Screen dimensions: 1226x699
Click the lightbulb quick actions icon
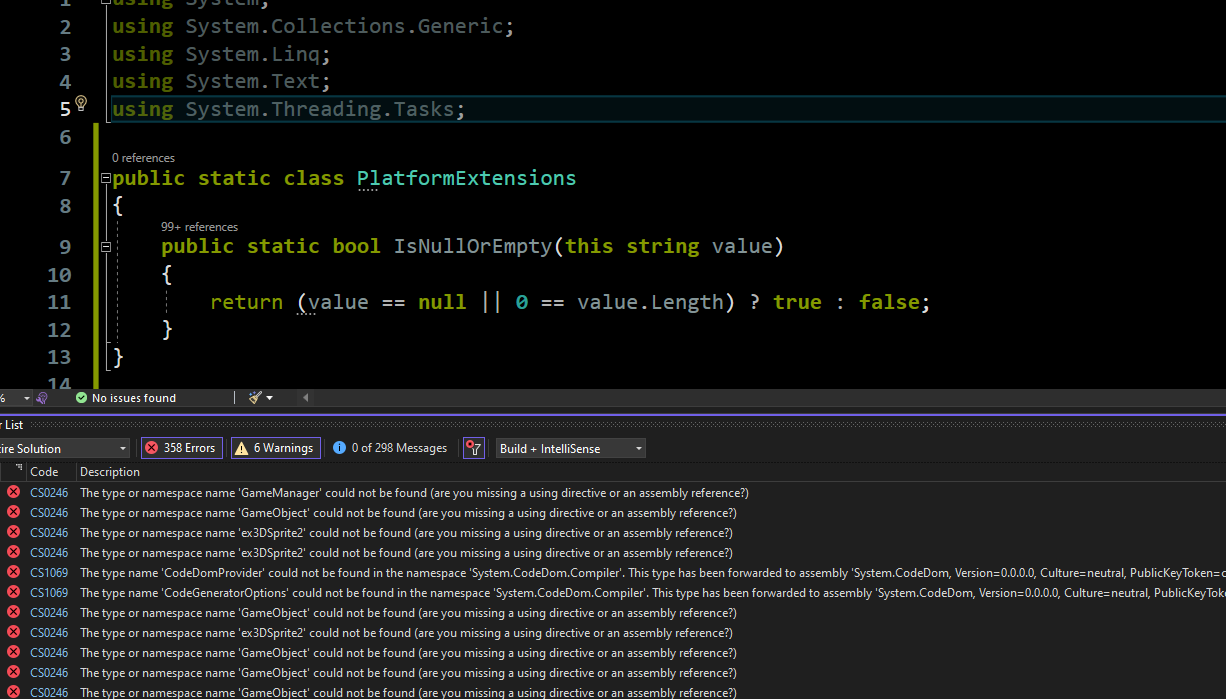point(82,103)
